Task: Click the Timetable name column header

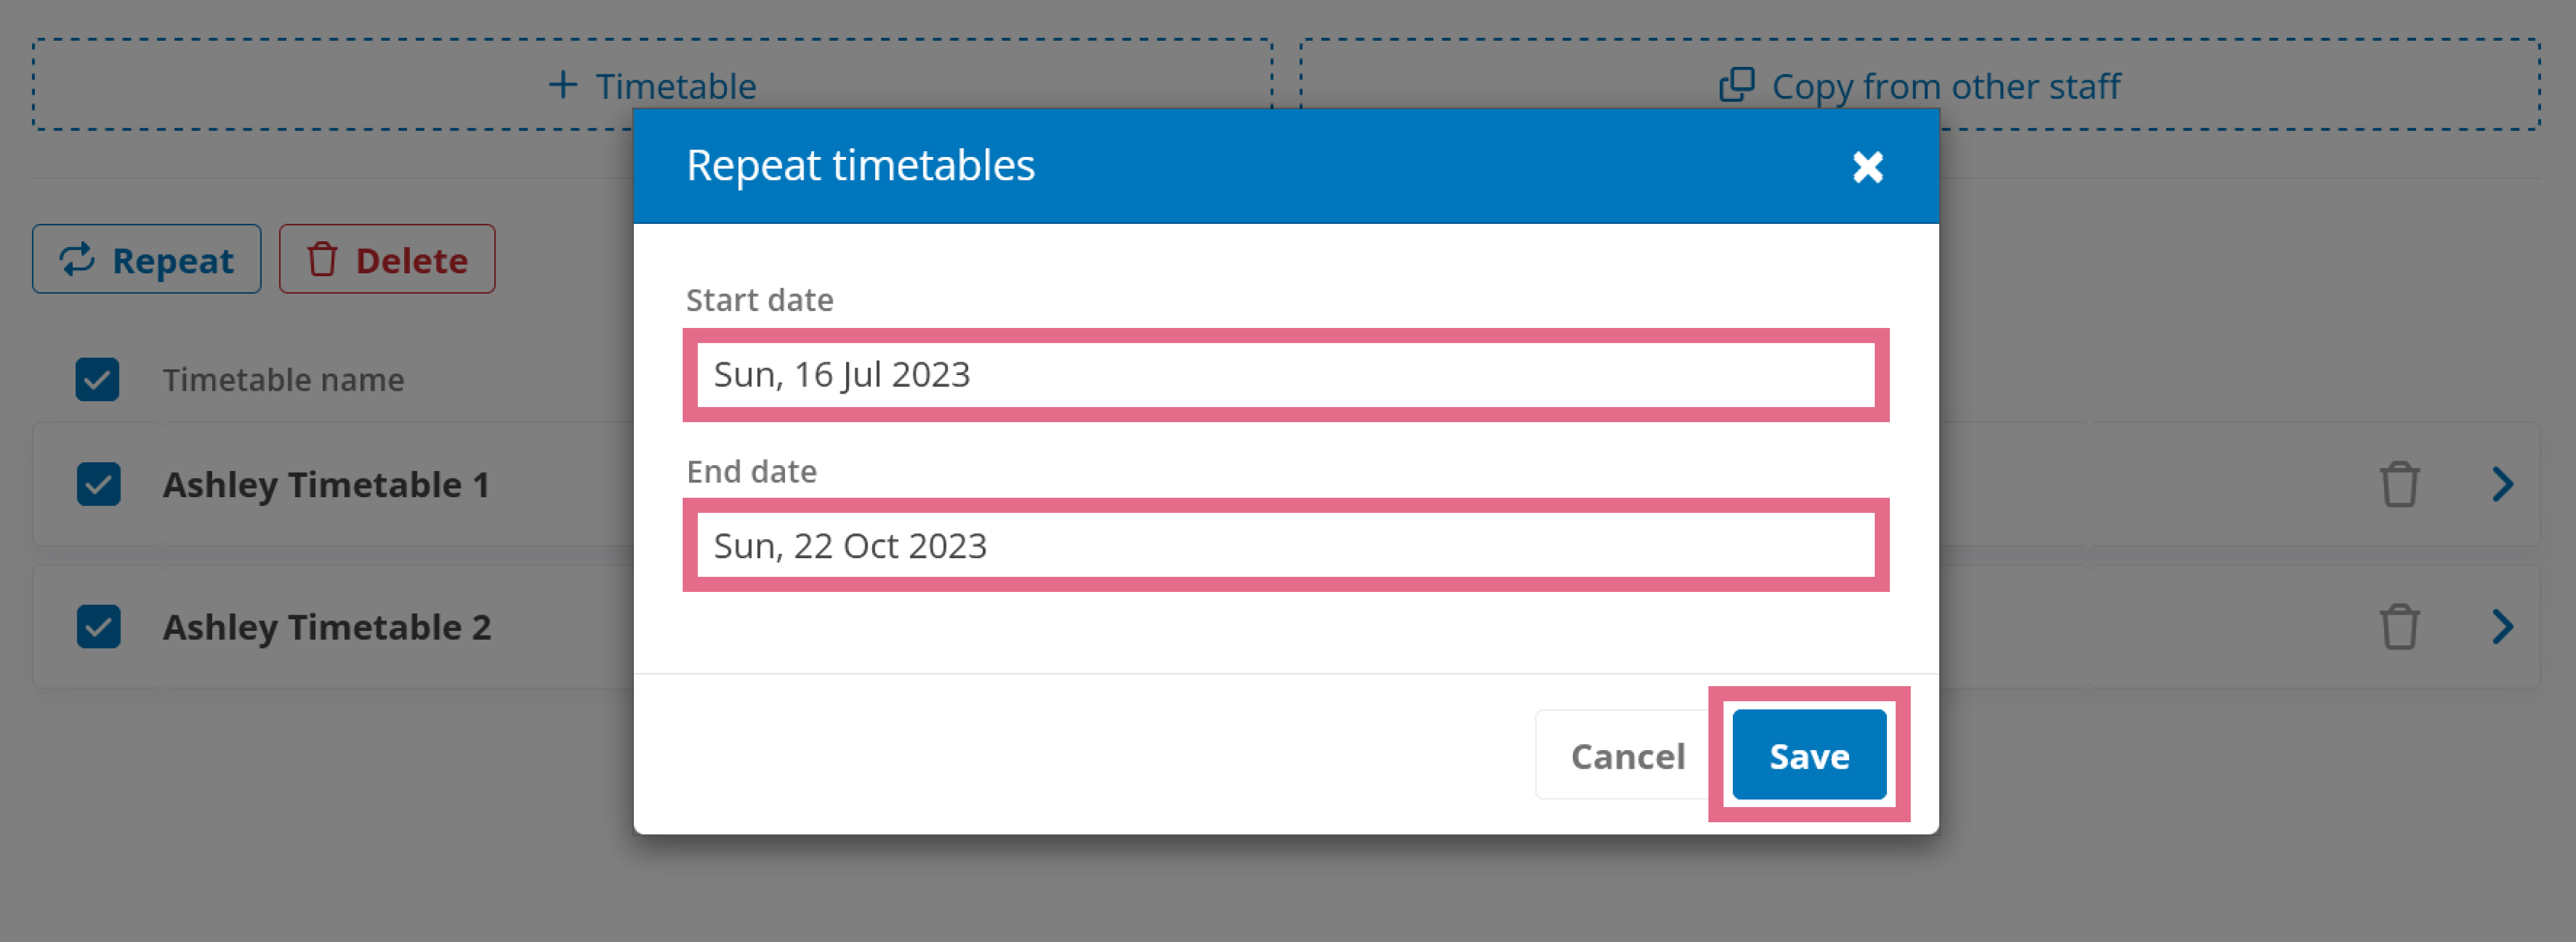Action: [284, 380]
